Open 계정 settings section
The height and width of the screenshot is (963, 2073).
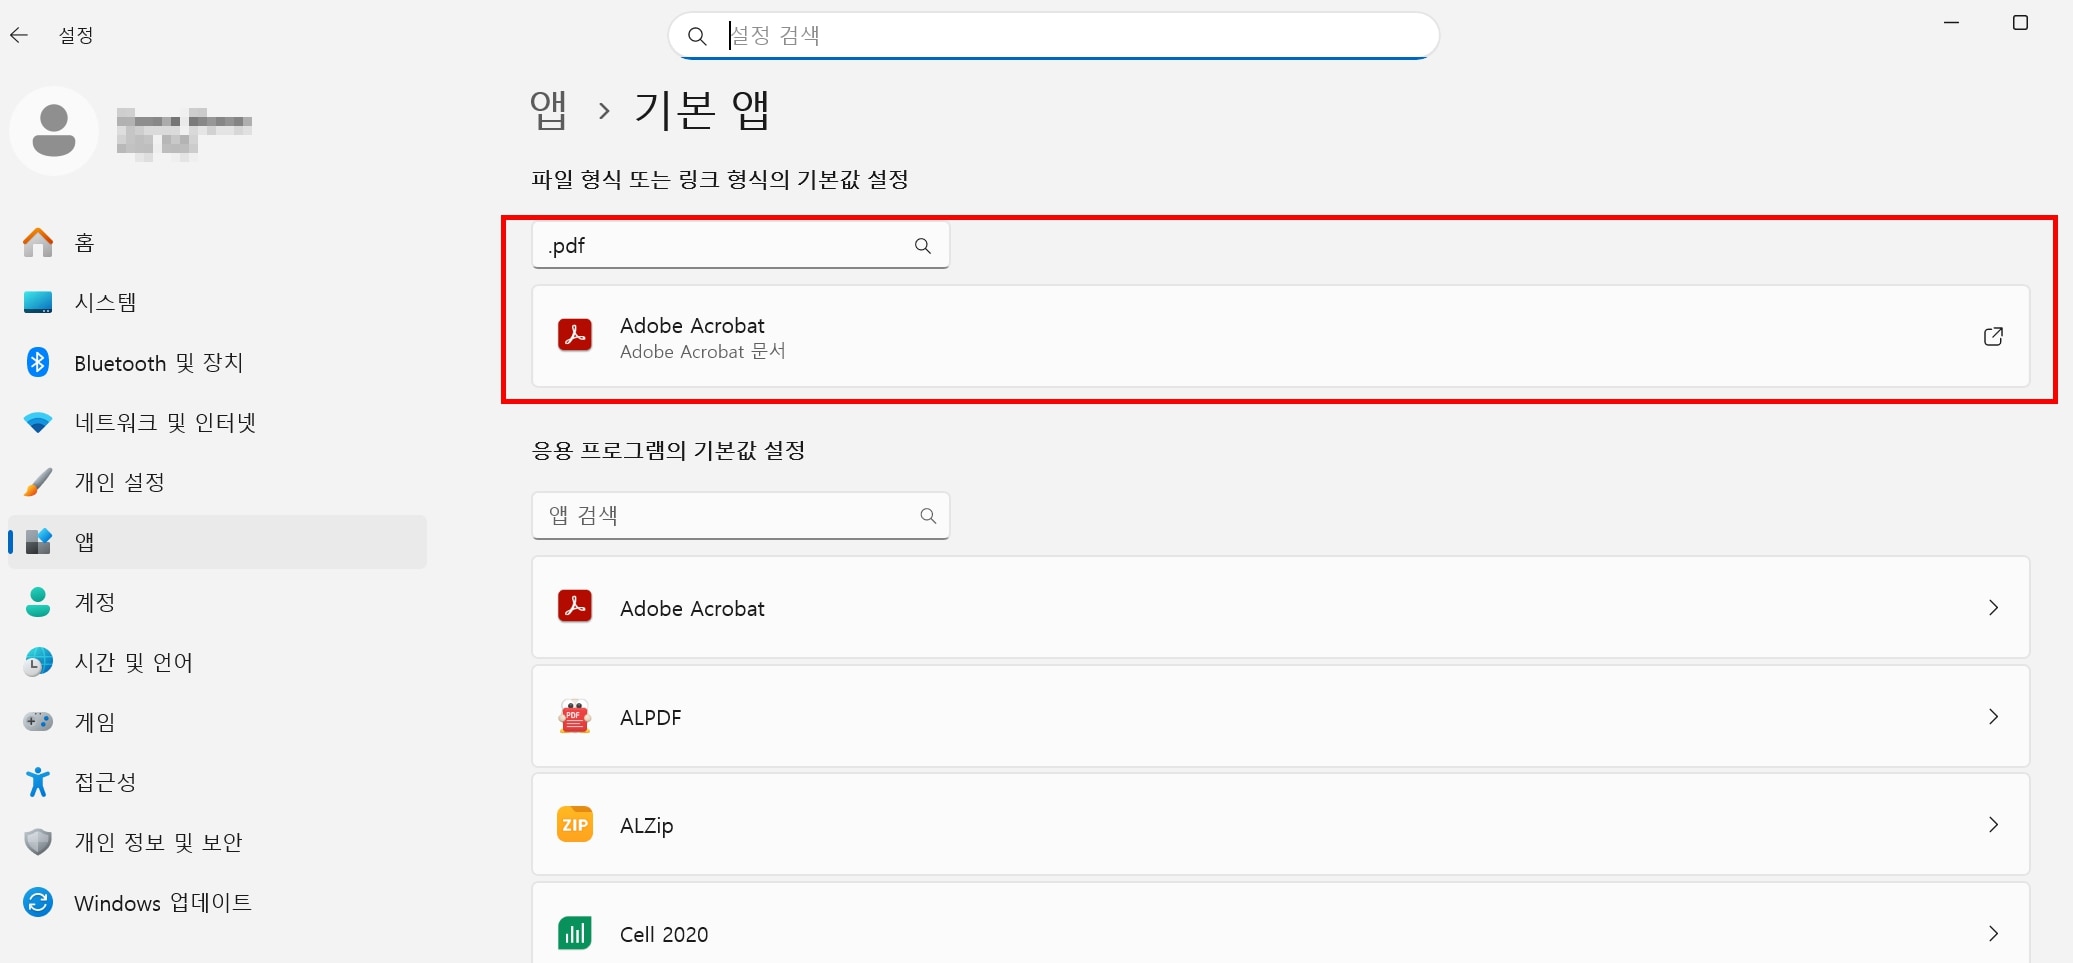pyautogui.click(x=217, y=602)
